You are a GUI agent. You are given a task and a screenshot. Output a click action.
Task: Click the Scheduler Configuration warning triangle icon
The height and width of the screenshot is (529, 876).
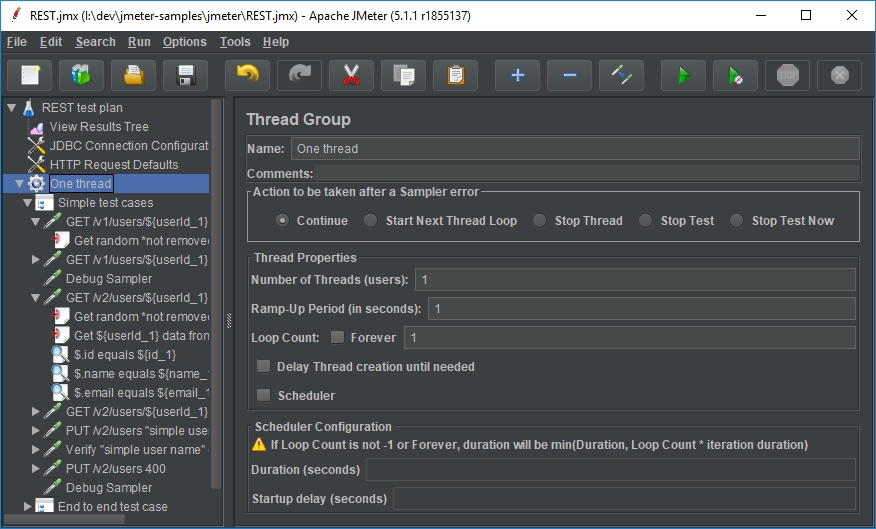(259, 445)
